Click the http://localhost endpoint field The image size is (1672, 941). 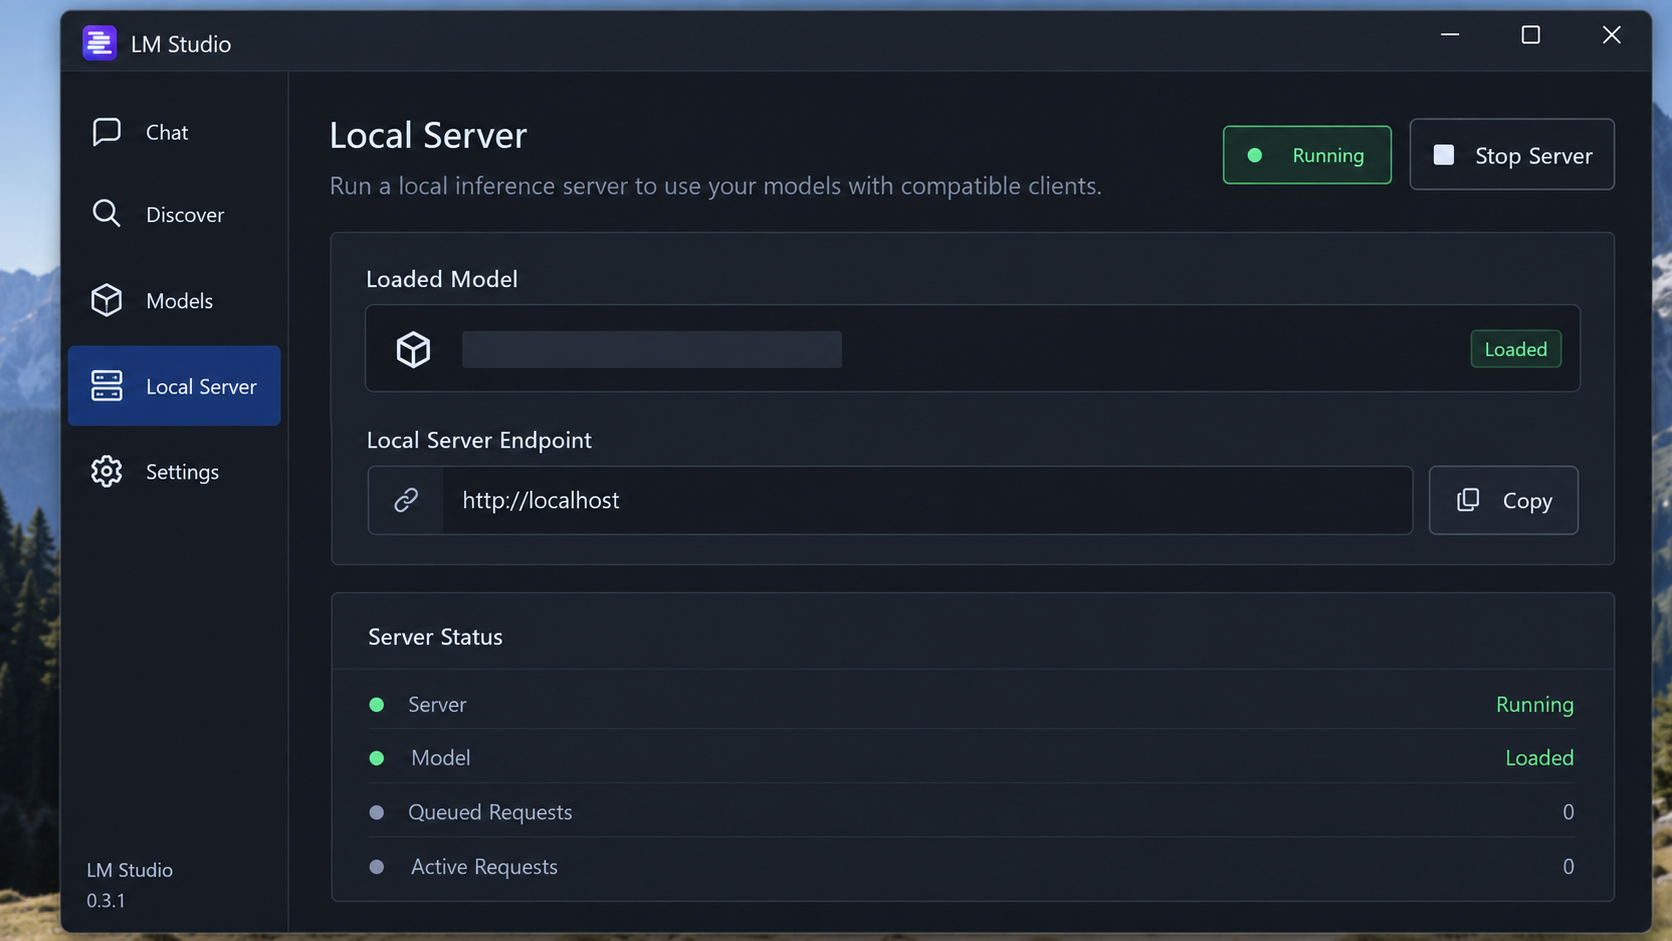(890, 500)
